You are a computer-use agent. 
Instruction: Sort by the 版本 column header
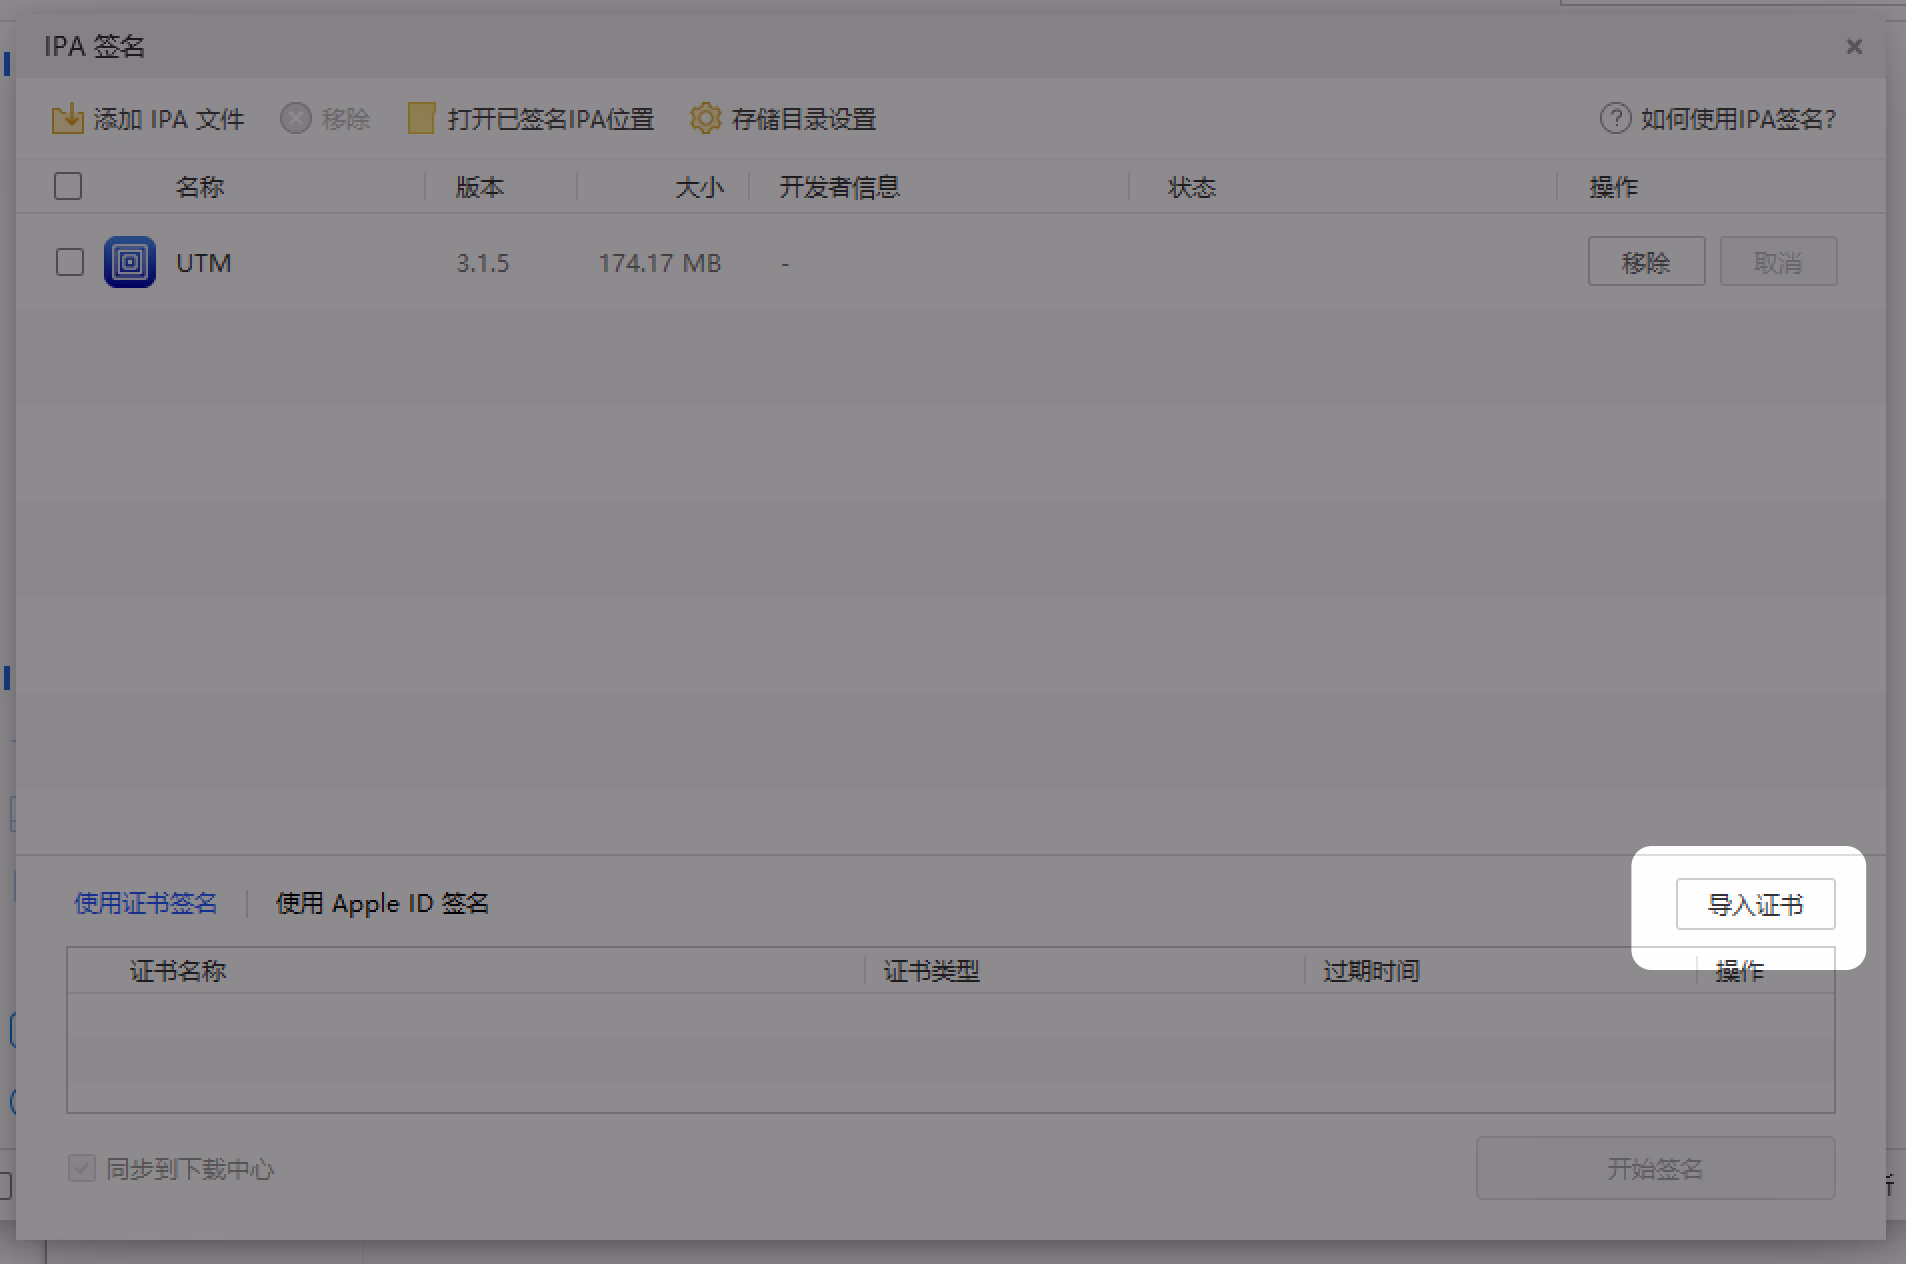pos(480,187)
